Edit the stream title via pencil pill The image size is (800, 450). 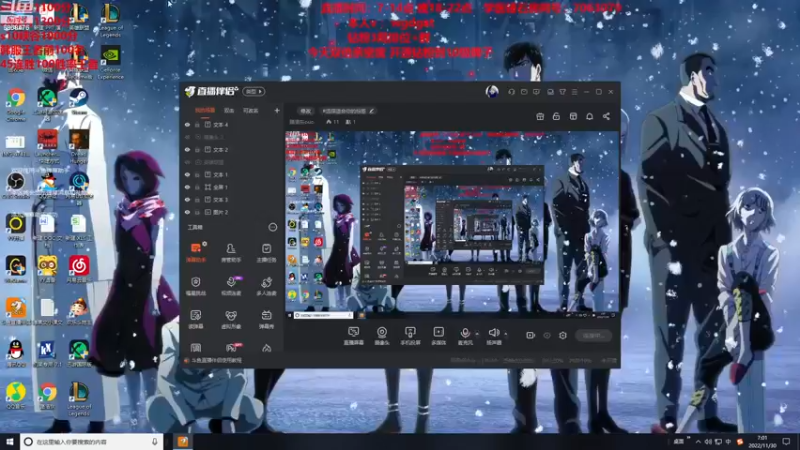click(x=347, y=111)
